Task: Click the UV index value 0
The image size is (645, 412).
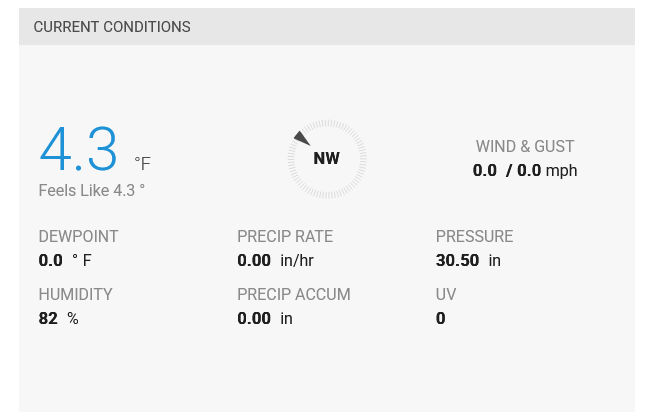Action: (441, 319)
